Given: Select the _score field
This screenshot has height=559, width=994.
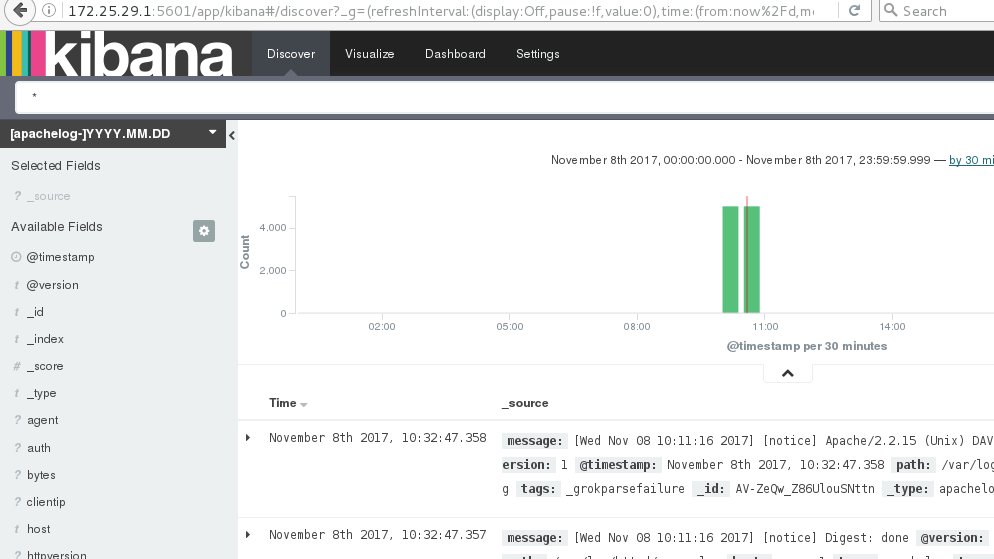Looking at the screenshot, I should 45,366.
